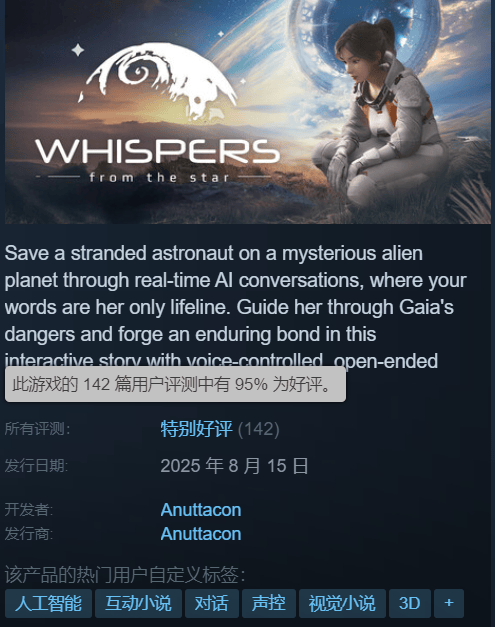Open the publisher Anuttacon link

(x=201, y=534)
